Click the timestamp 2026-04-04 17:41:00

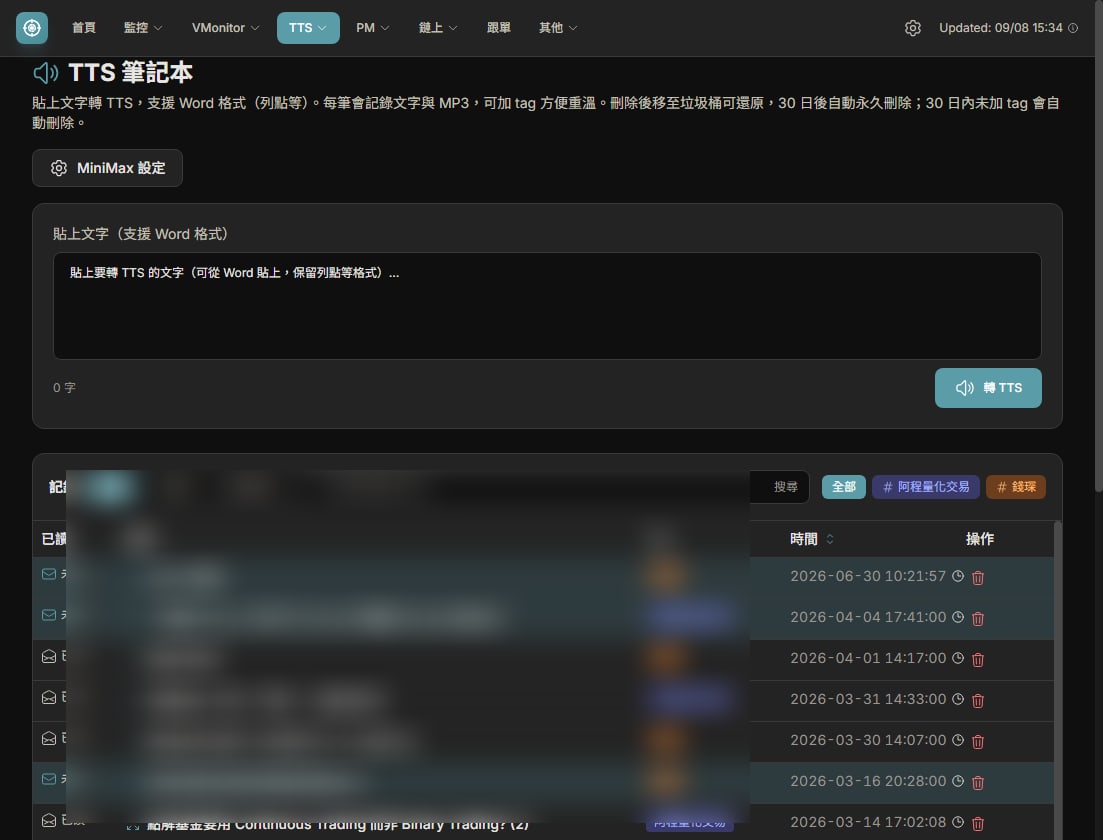(868, 617)
